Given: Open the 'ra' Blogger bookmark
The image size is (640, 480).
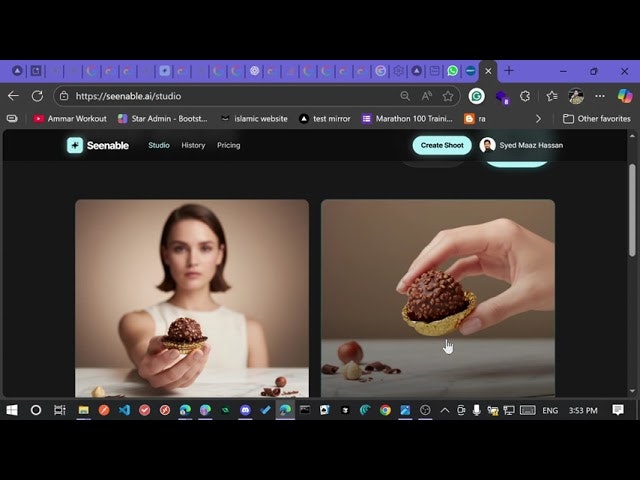Looking at the screenshot, I should click(x=475, y=119).
